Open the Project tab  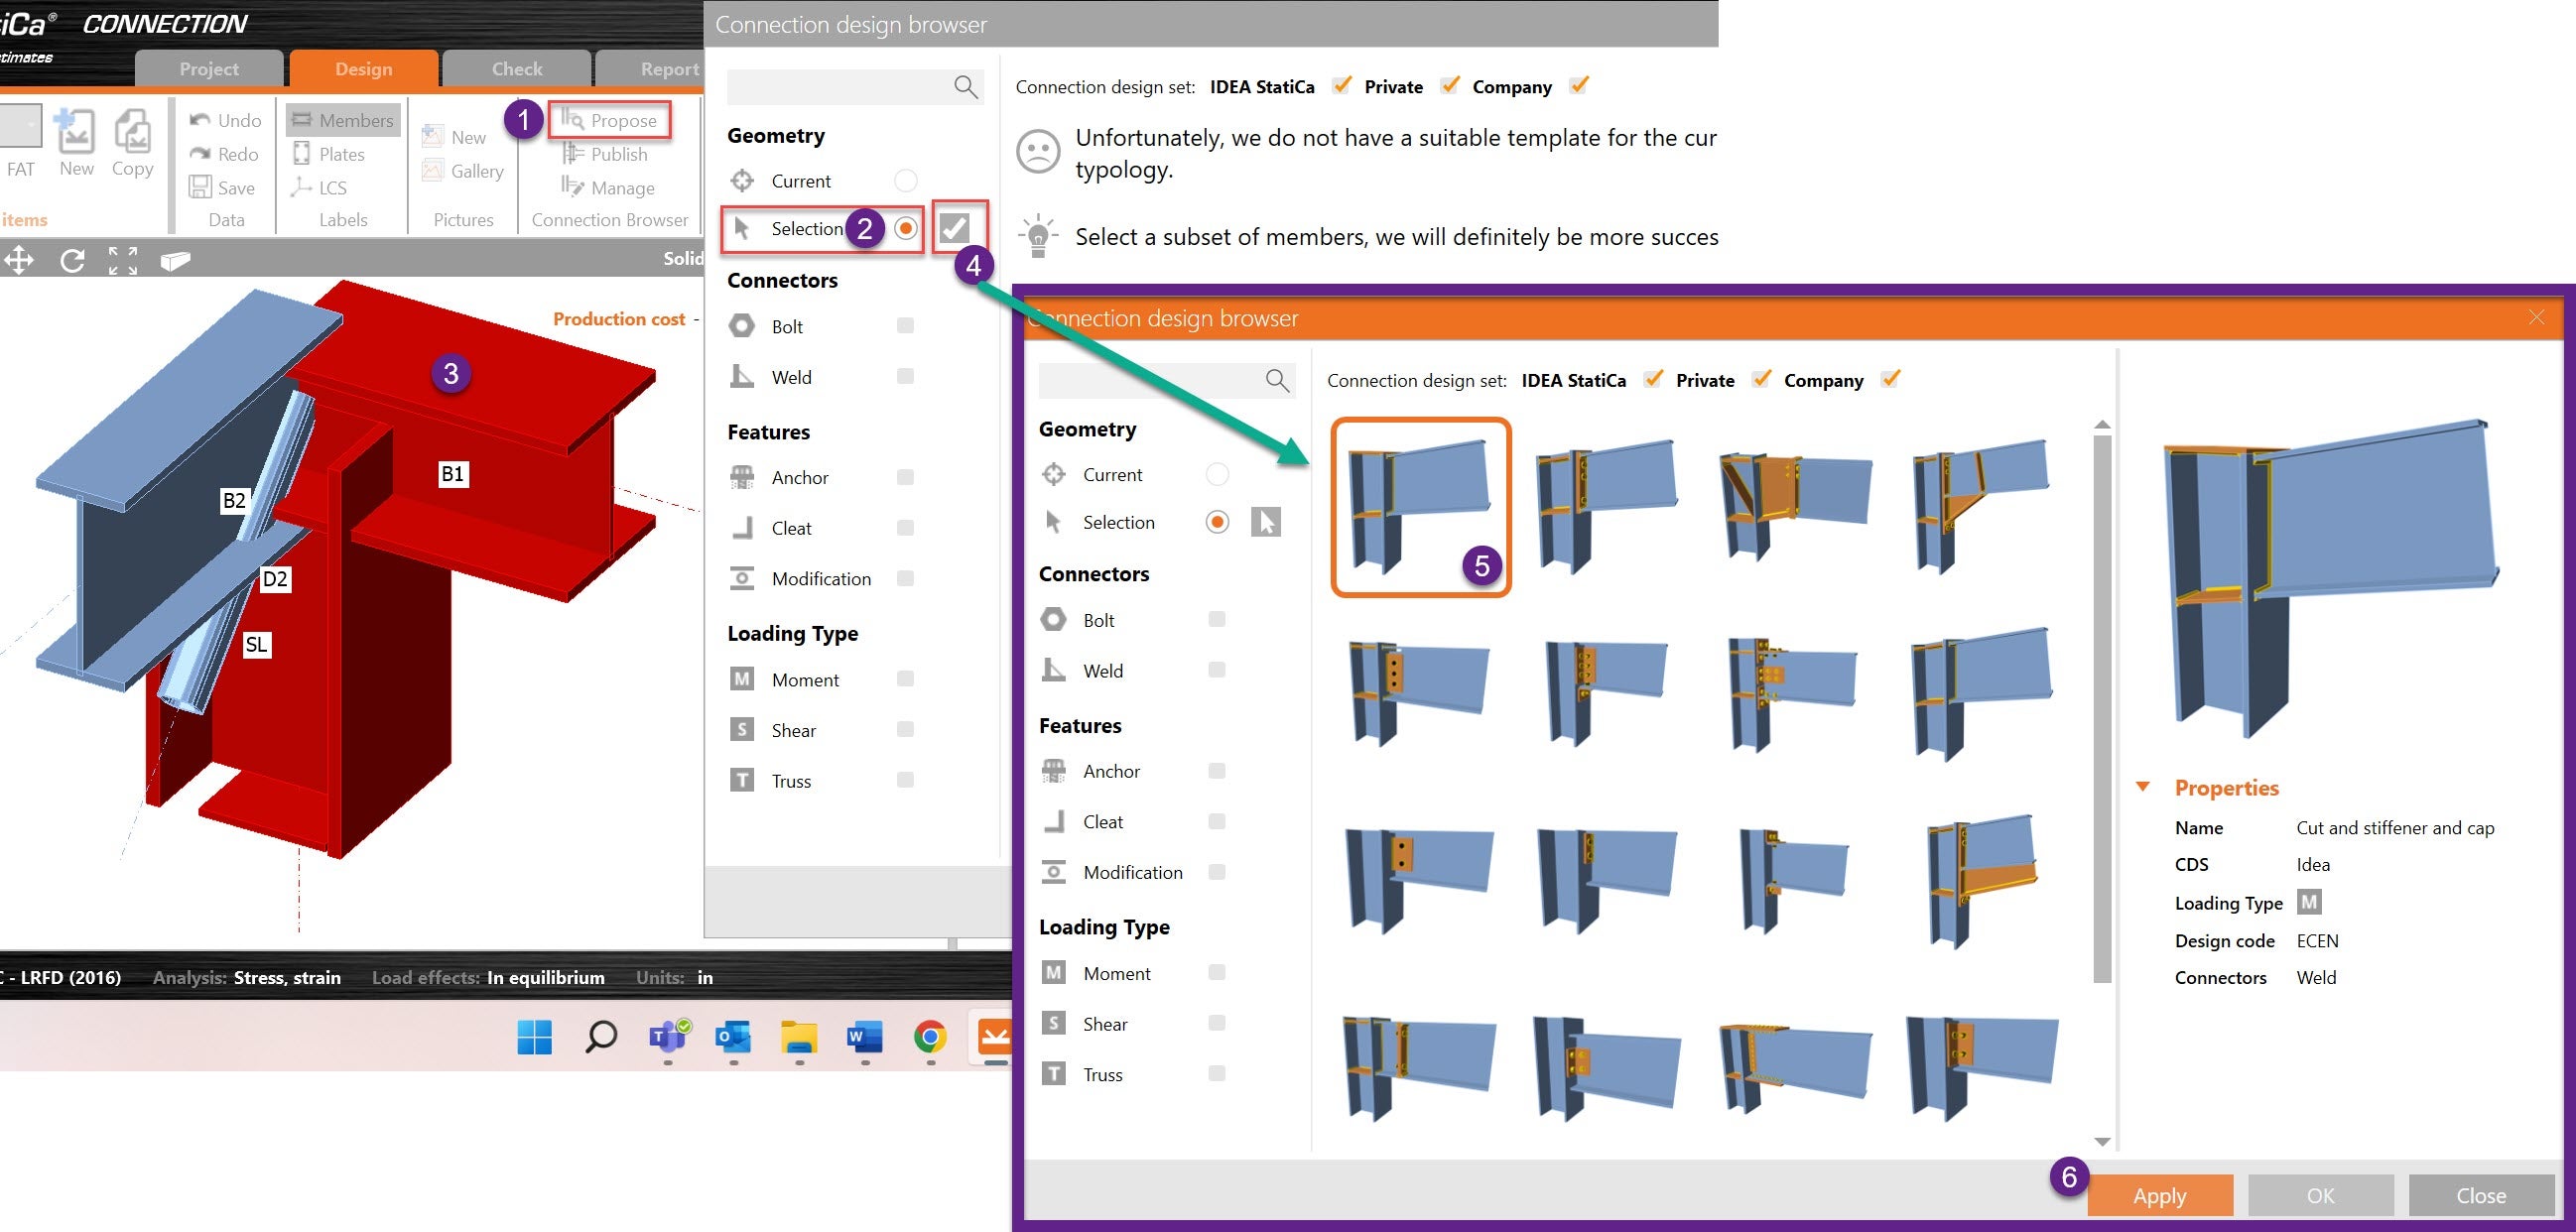click(x=209, y=69)
